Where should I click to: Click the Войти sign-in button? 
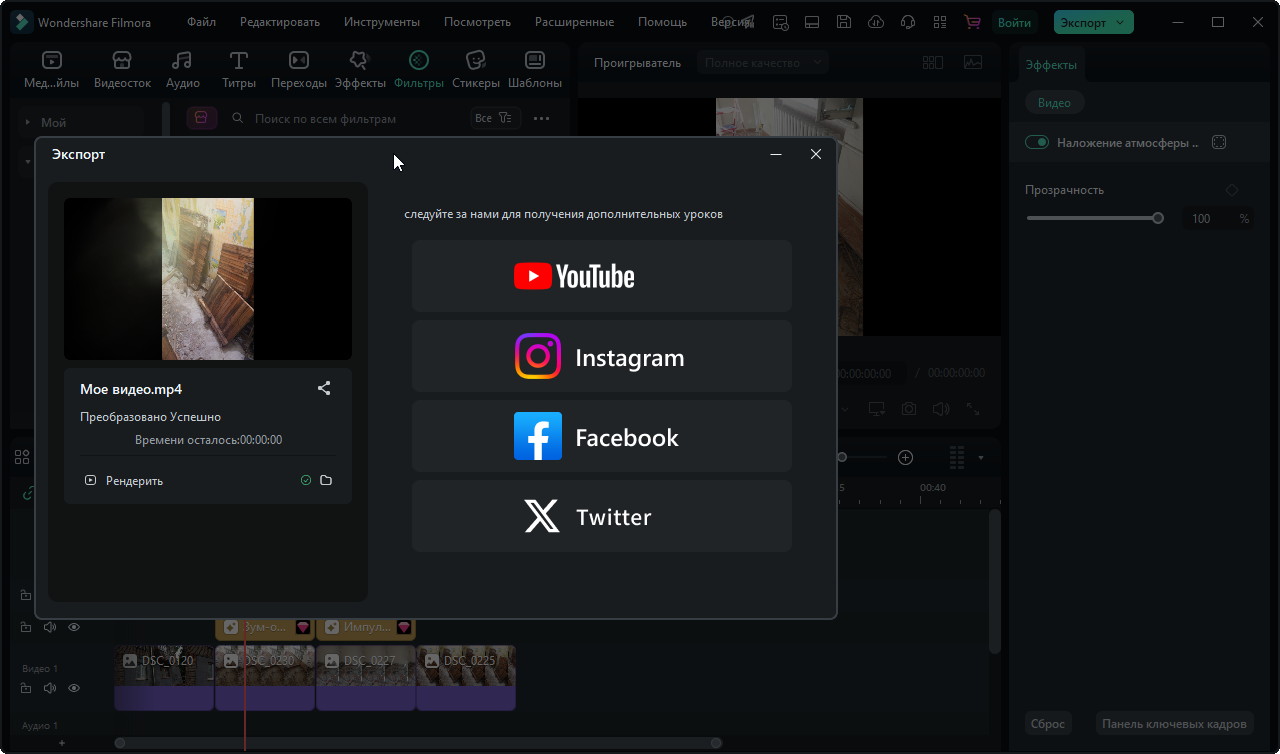coord(1014,22)
